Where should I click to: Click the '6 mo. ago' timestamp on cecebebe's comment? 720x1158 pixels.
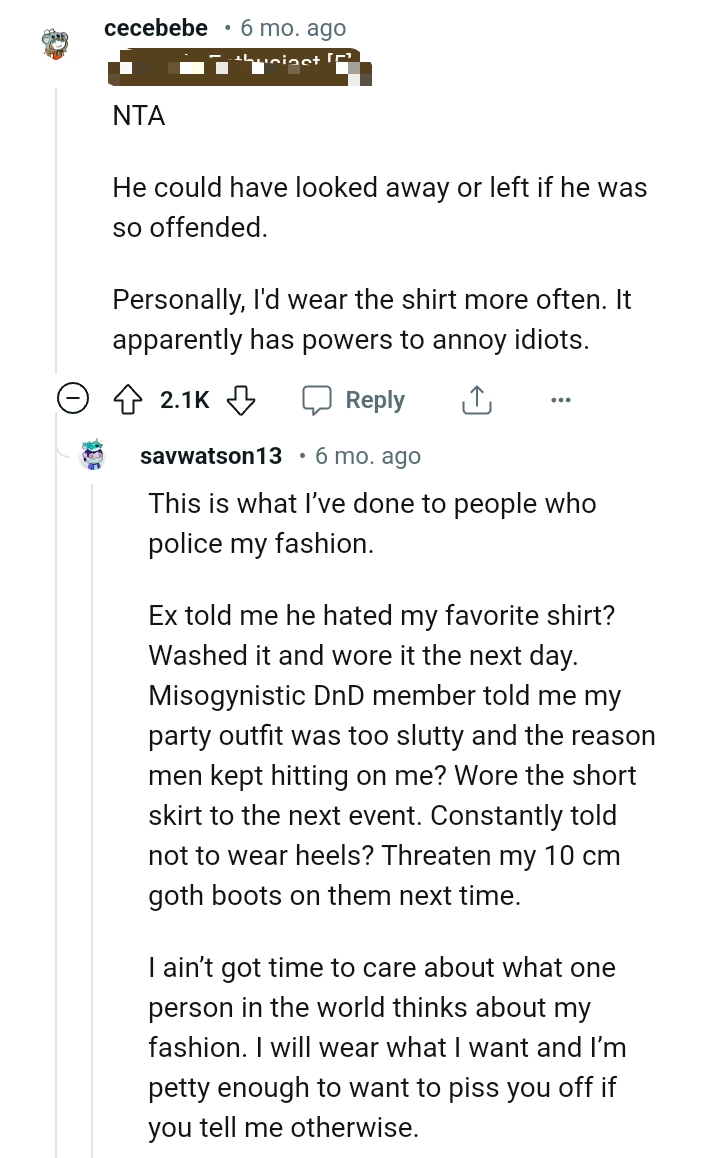(291, 28)
